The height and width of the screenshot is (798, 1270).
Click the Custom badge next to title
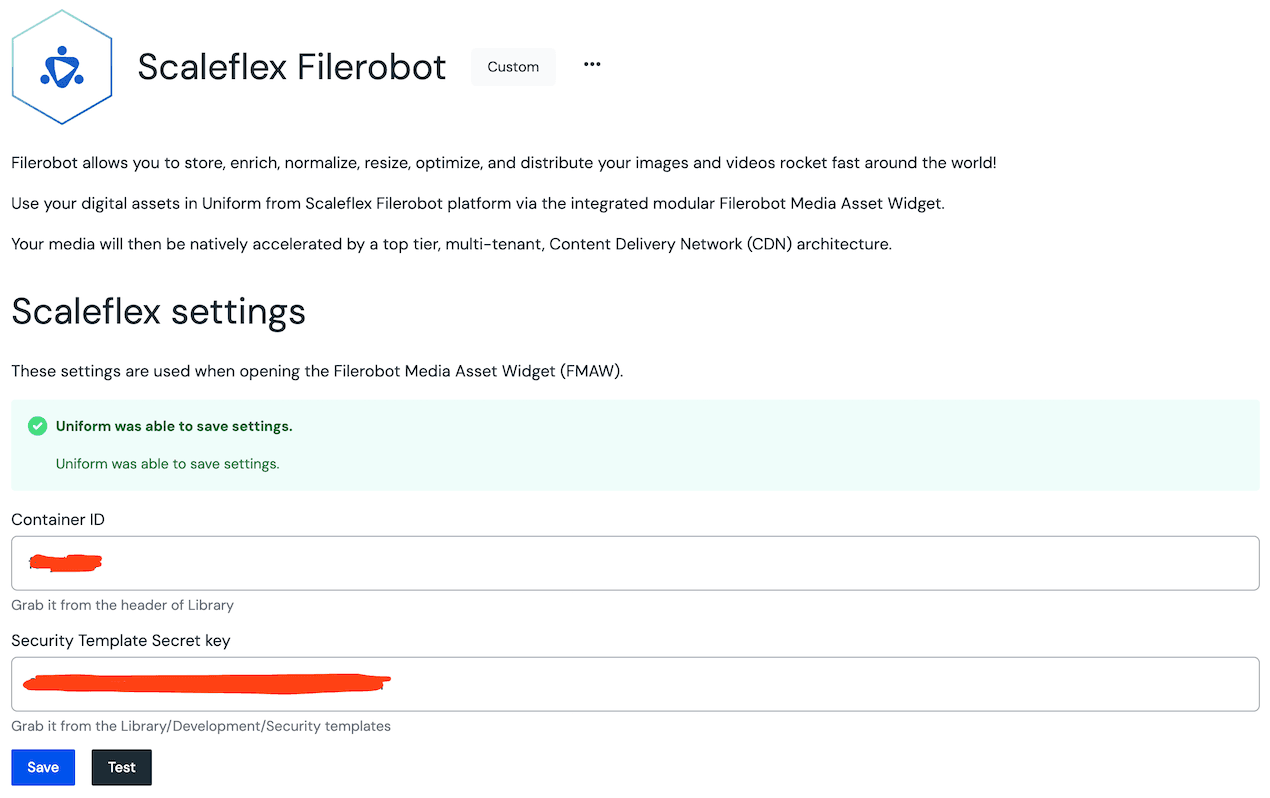click(x=513, y=67)
